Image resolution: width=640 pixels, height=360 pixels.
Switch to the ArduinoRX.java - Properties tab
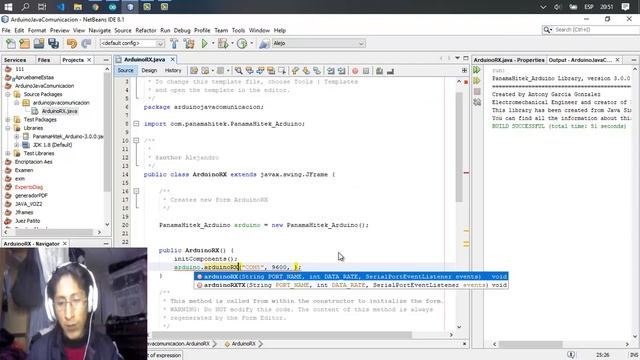point(509,60)
